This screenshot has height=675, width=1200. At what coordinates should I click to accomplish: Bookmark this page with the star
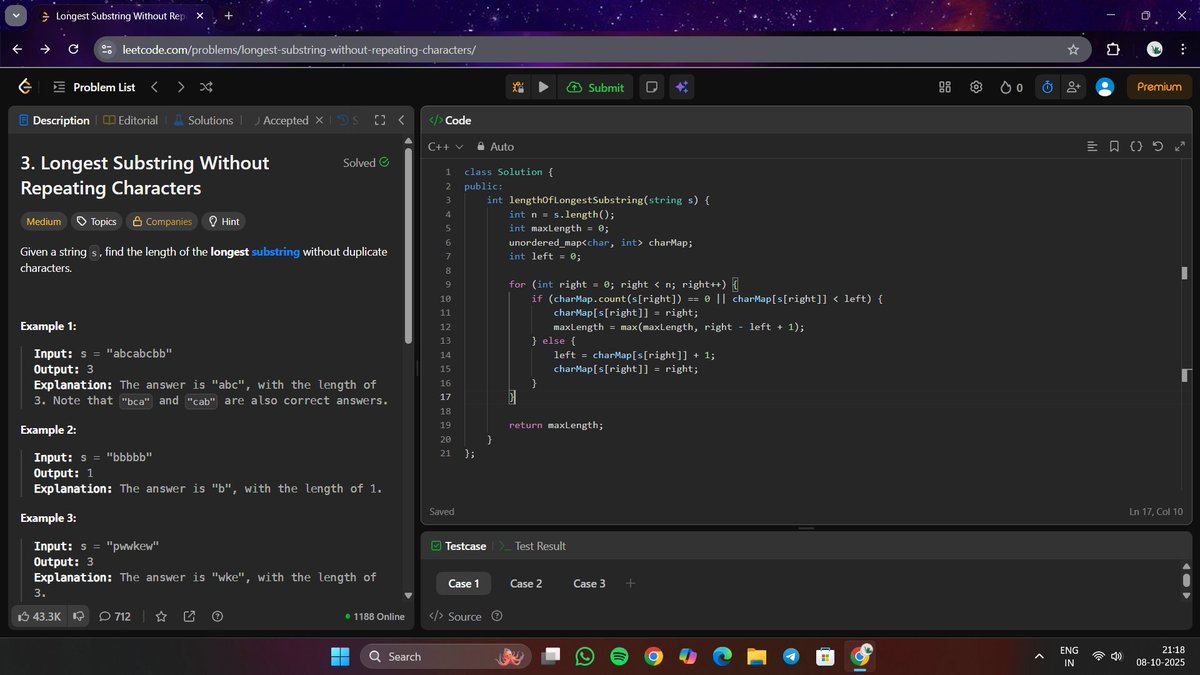point(1073,49)
